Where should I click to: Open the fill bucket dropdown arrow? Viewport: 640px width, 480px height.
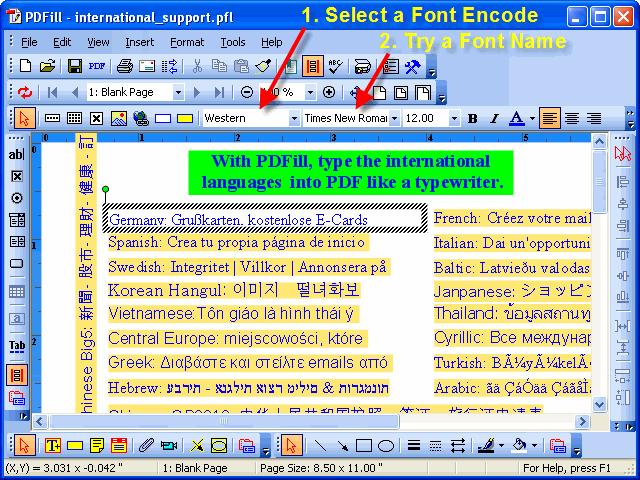[x=534, y=445]
